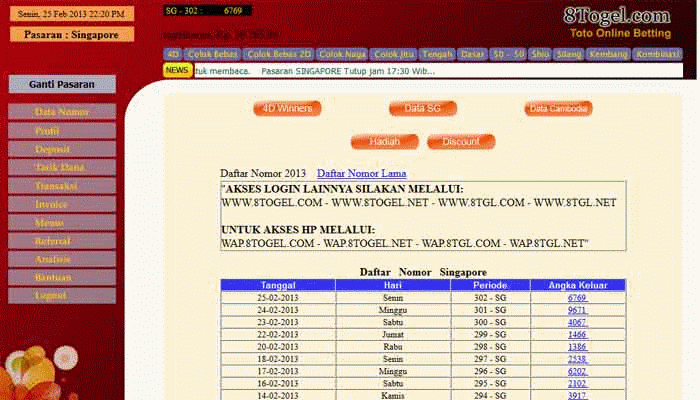Click the Data Cambodia button
Viewport: 700px width, 400px height.
click(x=558, y=108)
